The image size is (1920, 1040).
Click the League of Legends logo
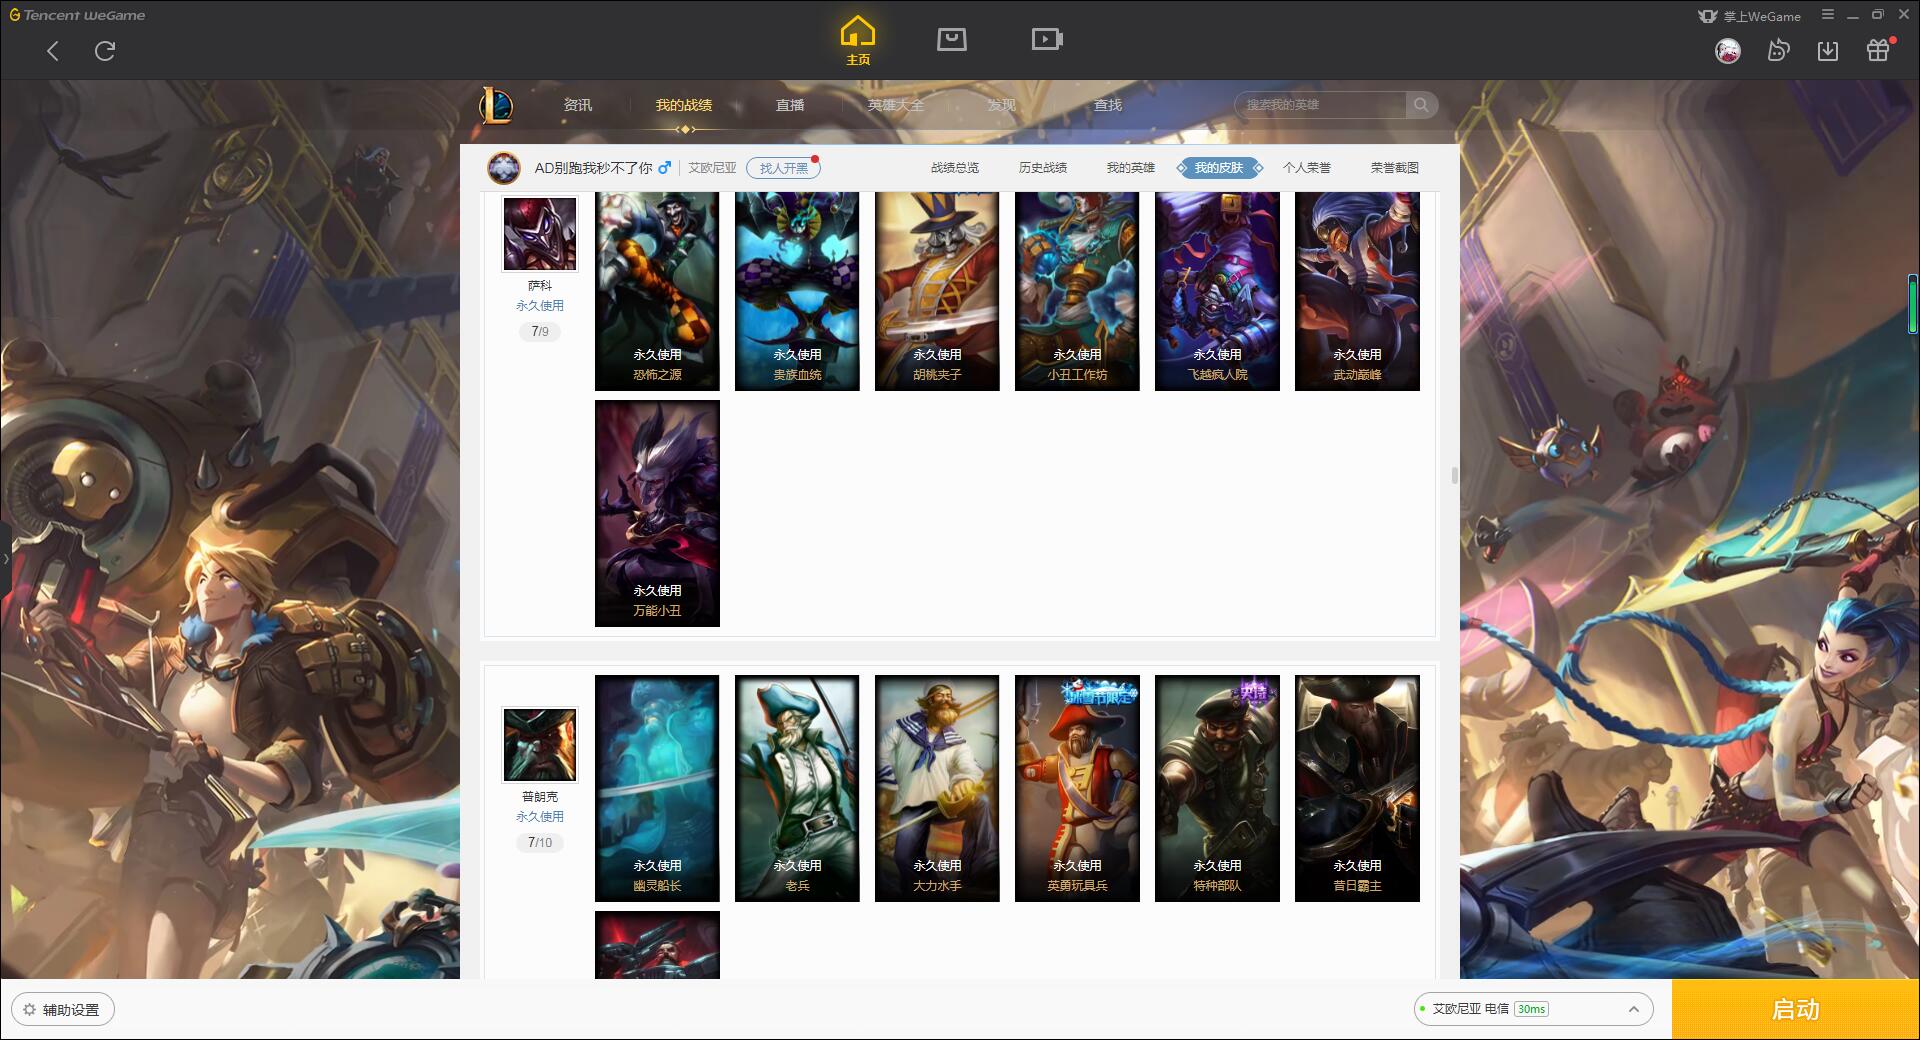[496, 105]
